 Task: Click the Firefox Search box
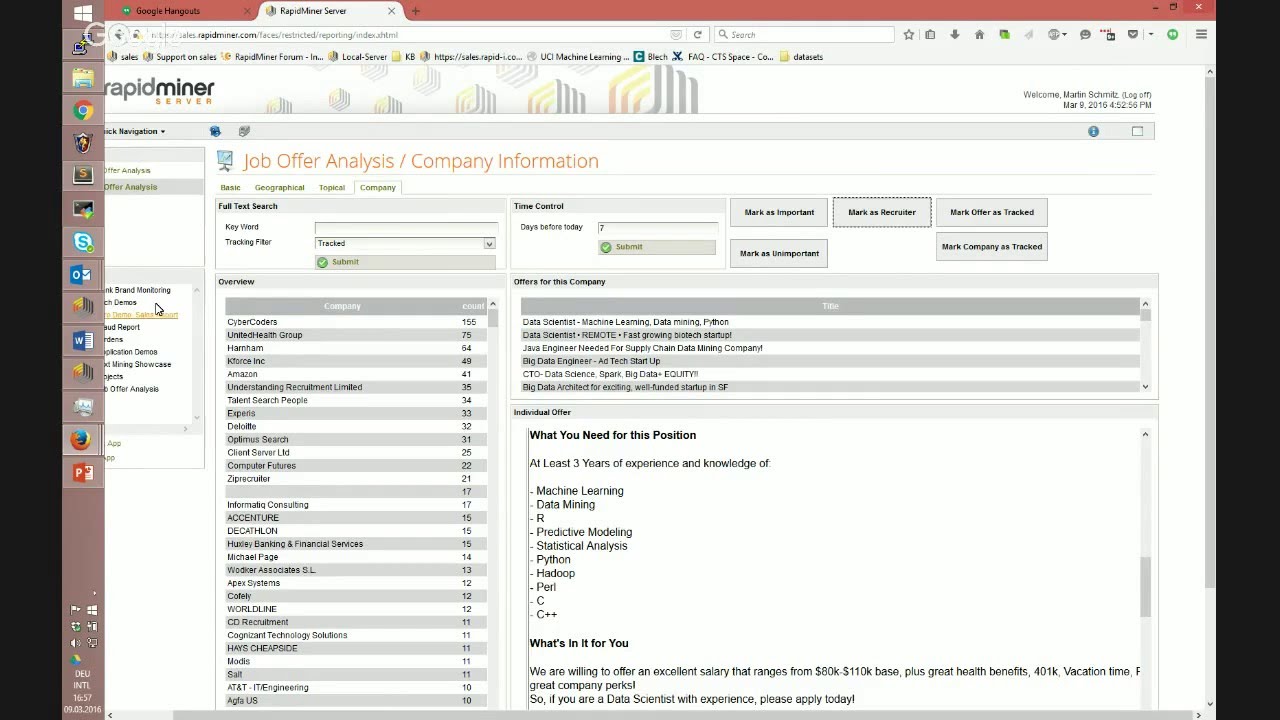pyautogui.click(x=804, y=34)
